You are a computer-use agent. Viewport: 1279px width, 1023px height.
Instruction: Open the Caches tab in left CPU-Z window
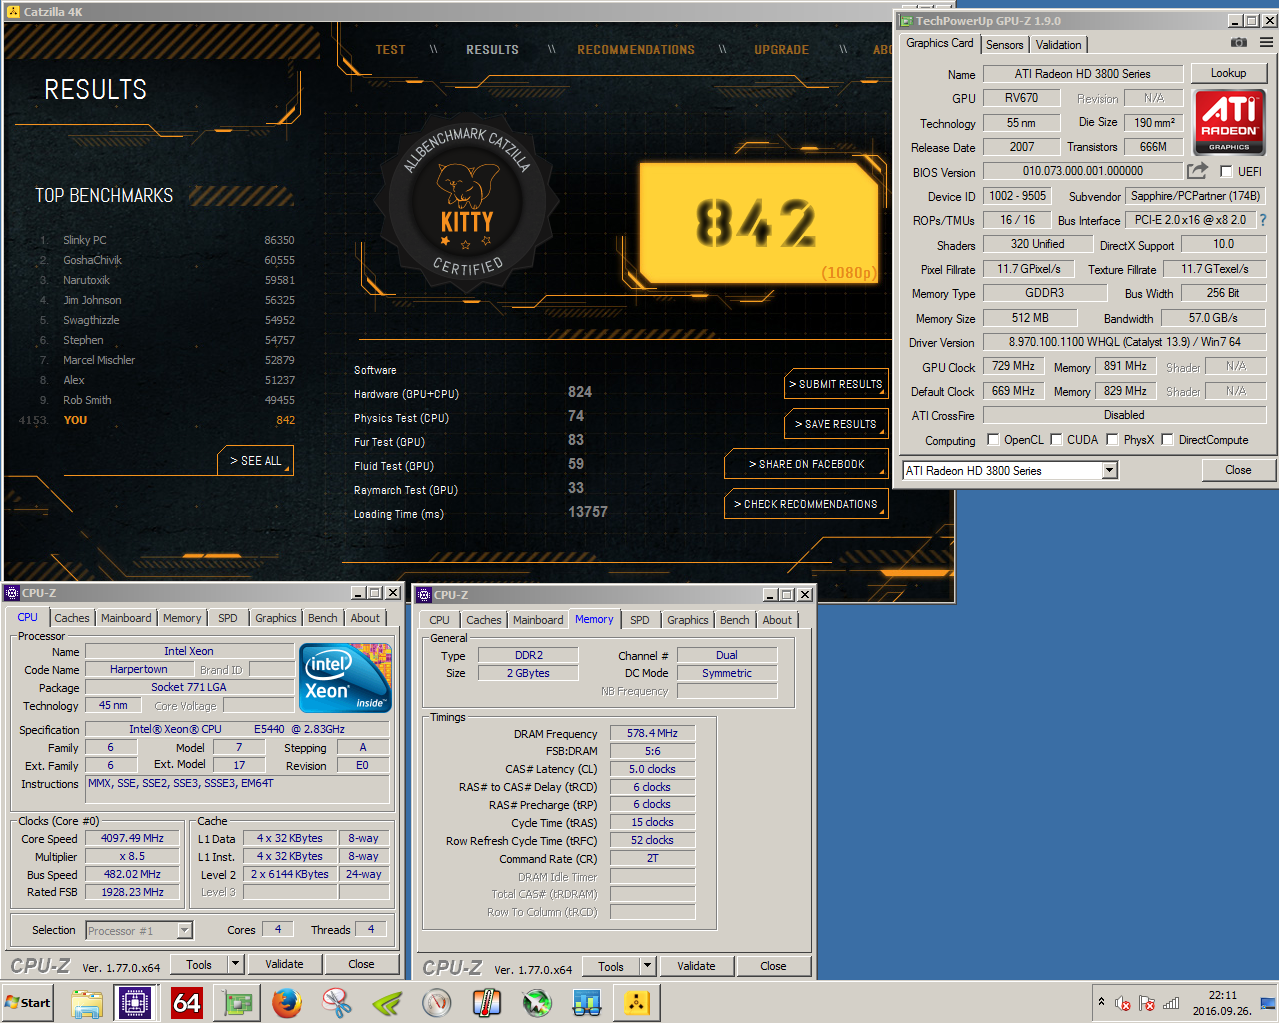[x=72, y=618]
